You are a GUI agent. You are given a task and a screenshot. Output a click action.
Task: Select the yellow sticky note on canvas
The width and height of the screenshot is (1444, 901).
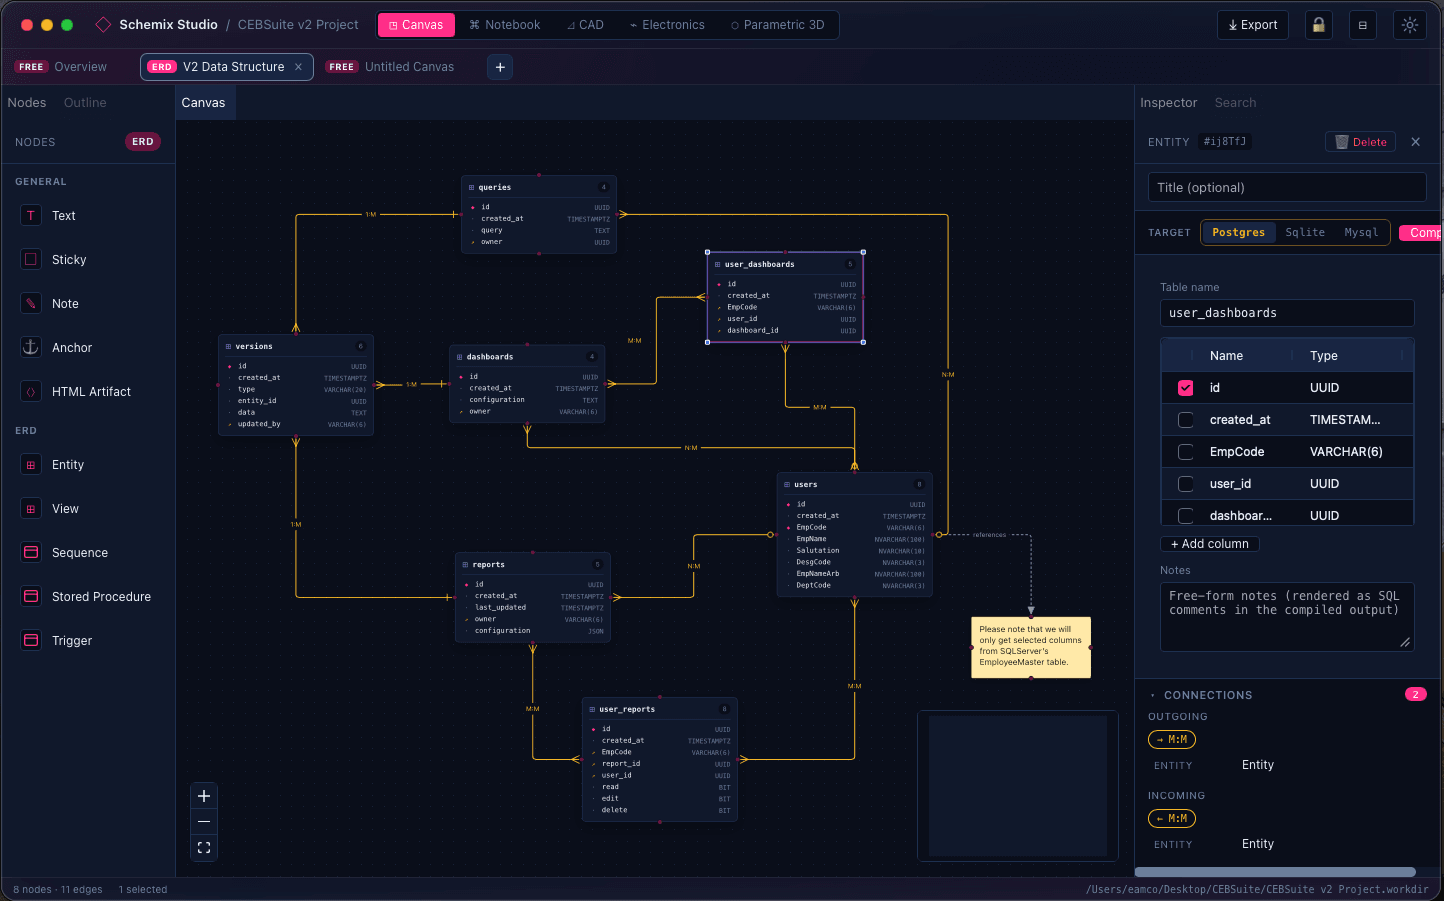pos(1031,647)
